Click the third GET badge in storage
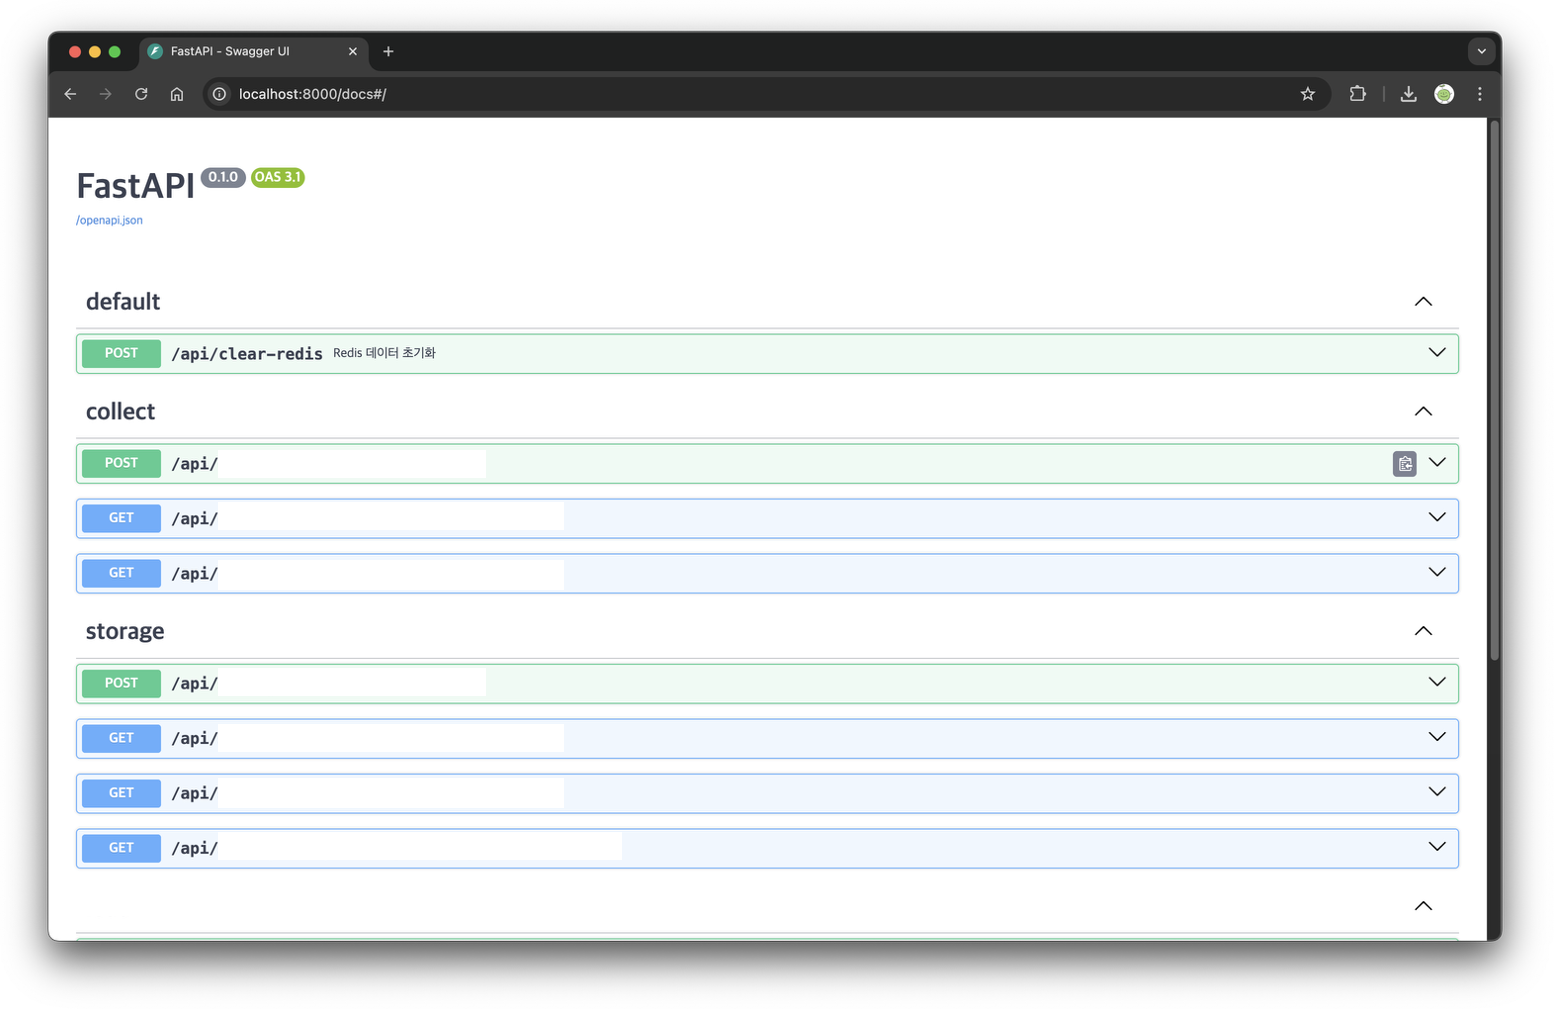The width and height of the screenshot is (1554, 1010). pos(121,849)
